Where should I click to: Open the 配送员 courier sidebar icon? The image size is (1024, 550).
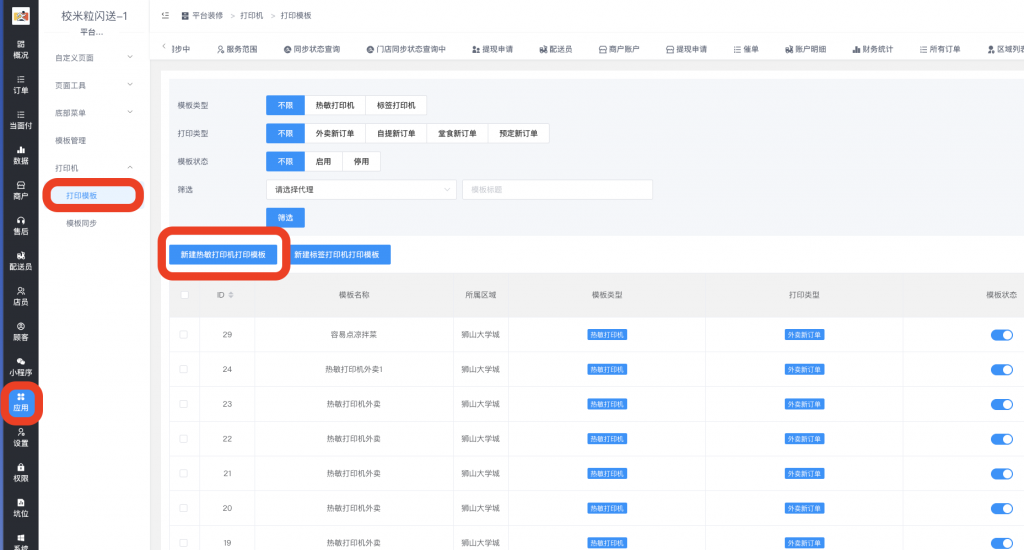click(x=21, y=261)
